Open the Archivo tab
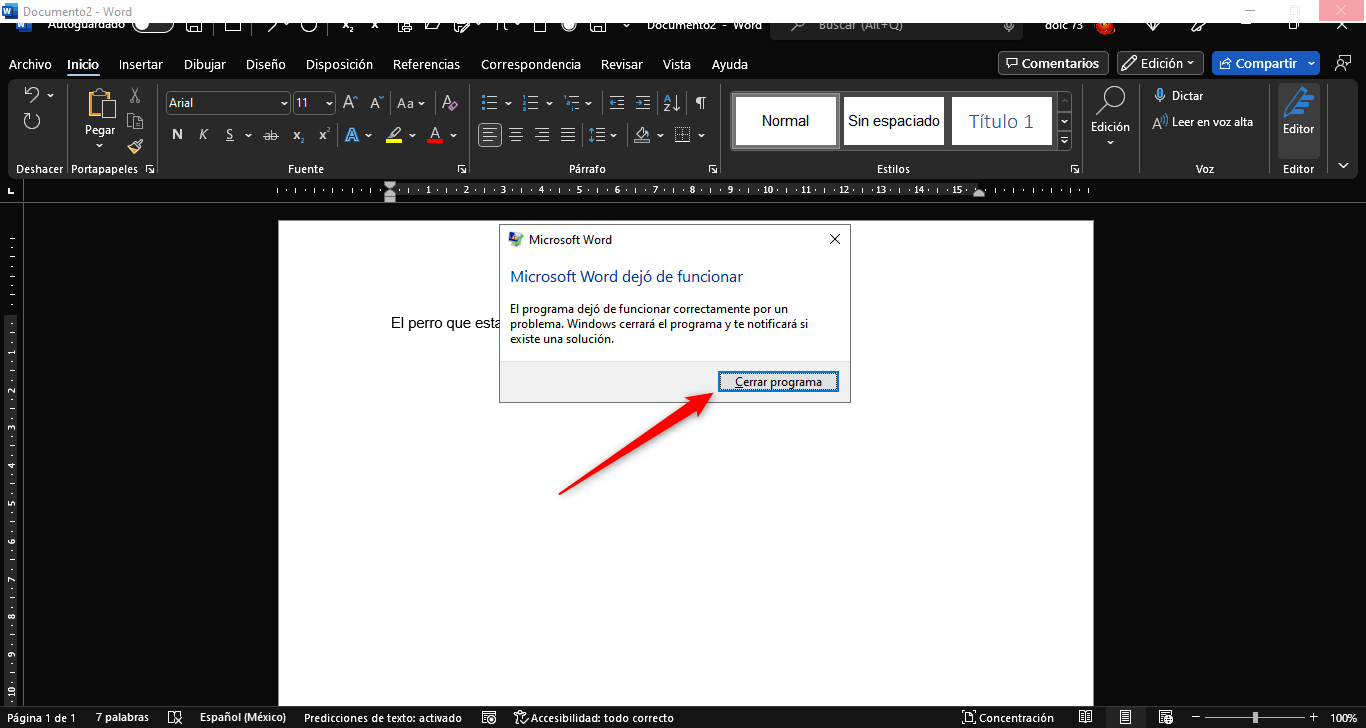Screen dimensions: 1366x728 click(x=30, y=64)
